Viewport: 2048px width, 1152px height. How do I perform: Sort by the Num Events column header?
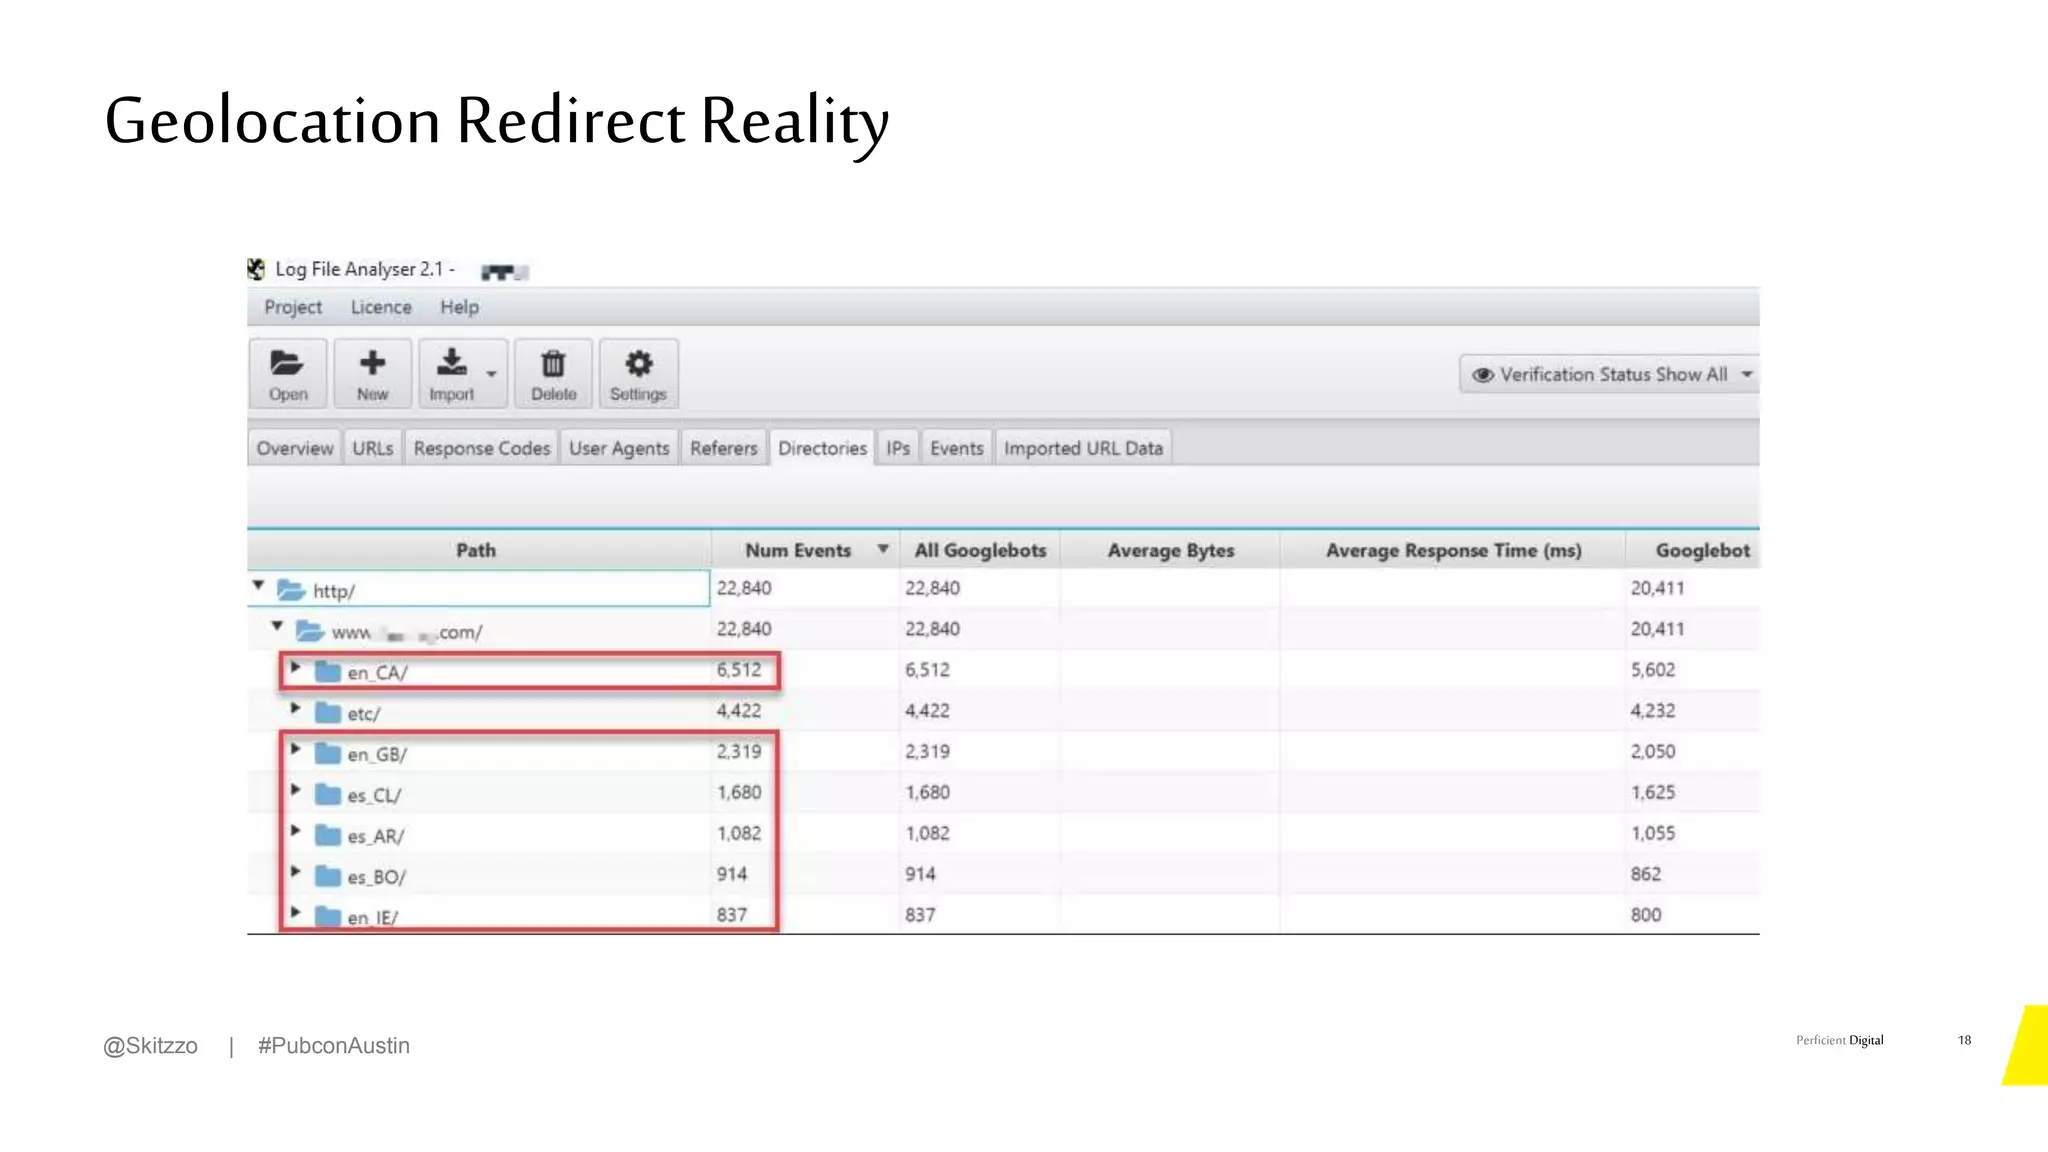798,550
